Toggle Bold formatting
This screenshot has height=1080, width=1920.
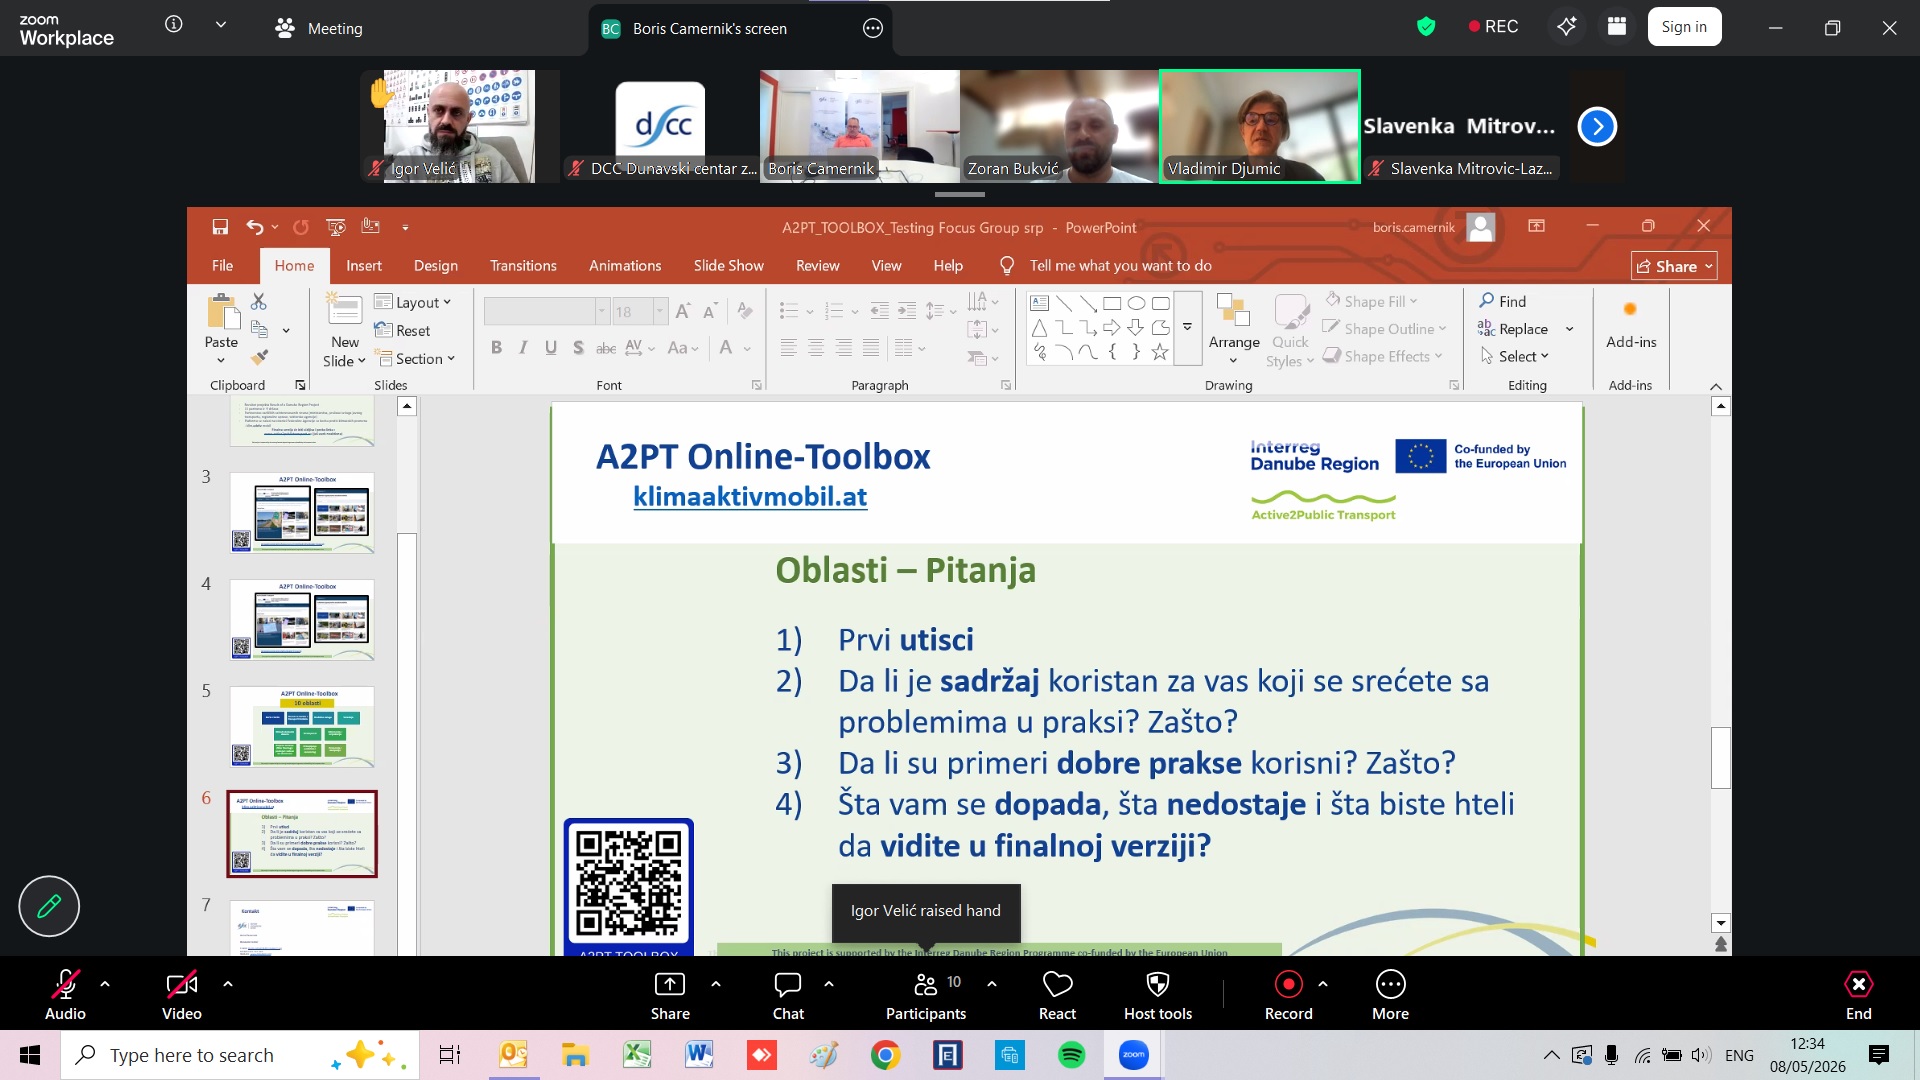click(496, 348)
